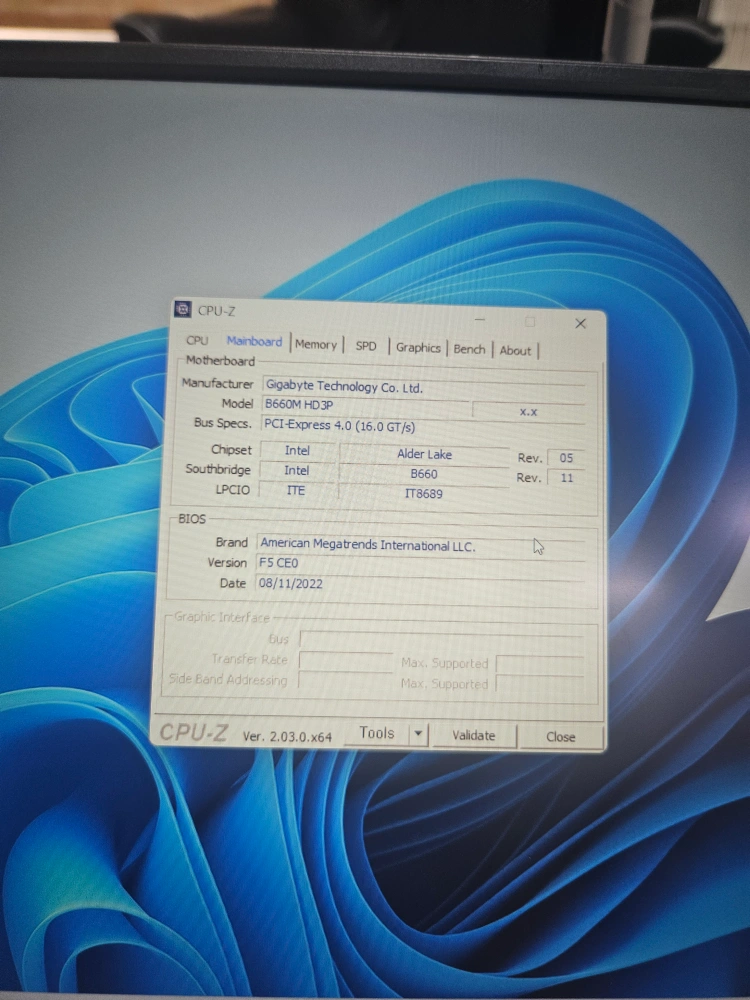
Task: Click the Tools button
Action: (376, 733)
